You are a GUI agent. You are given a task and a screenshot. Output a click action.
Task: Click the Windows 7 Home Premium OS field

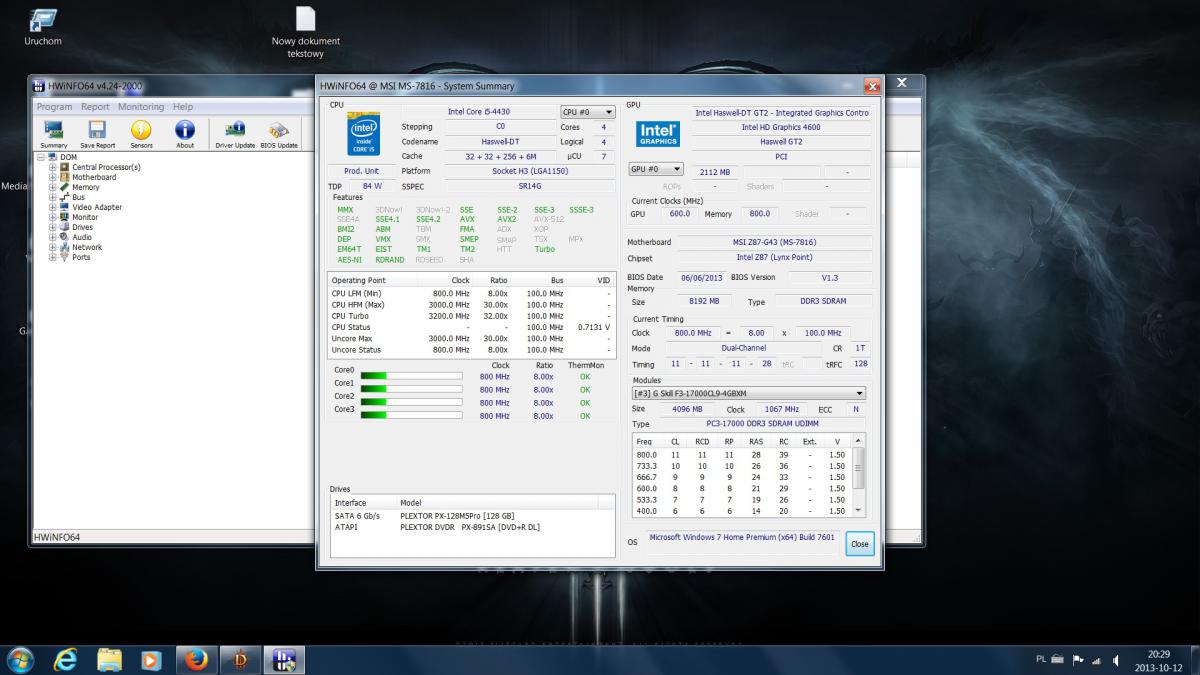741,538
